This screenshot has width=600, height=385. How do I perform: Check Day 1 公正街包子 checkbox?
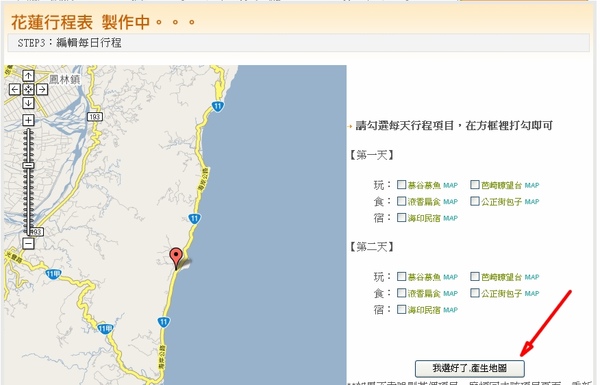click(475, 201)
